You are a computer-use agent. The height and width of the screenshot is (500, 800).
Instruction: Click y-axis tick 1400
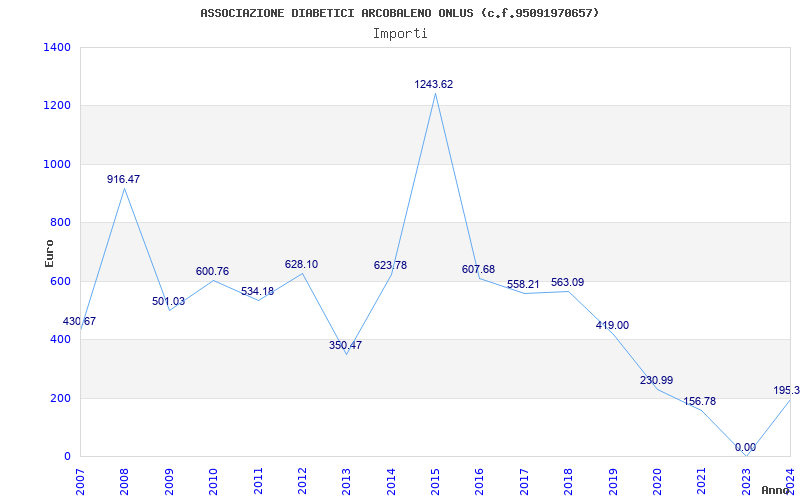tap(57, 47)
